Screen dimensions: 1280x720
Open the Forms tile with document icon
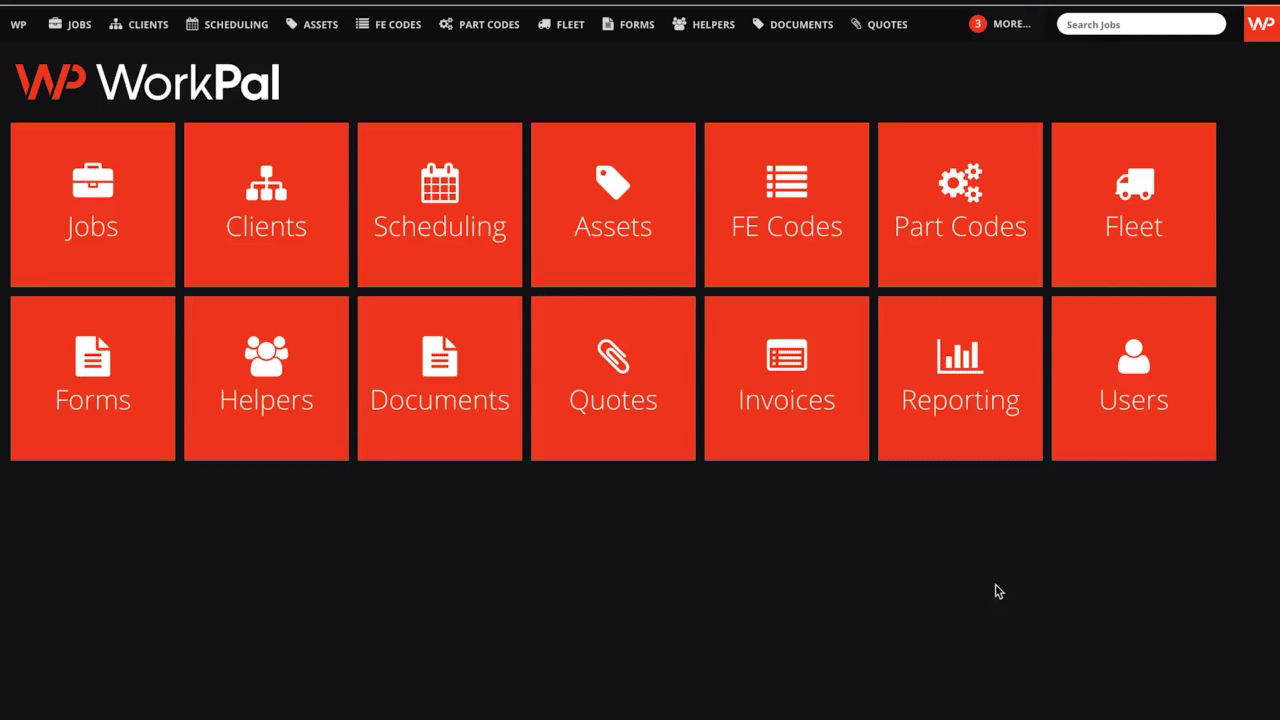point(93,378)
